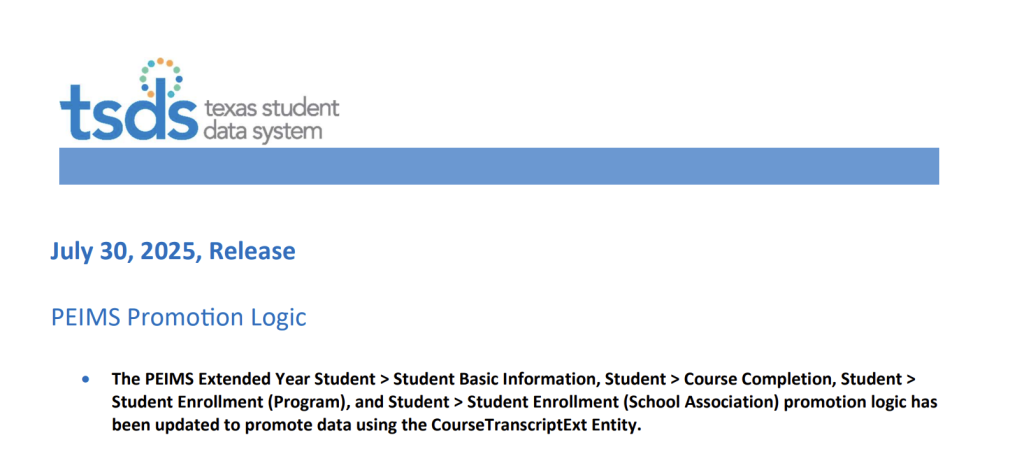Click the words "promotion logic has"
Viewport: 1024px width, 454px height.
tap(861, 402)
